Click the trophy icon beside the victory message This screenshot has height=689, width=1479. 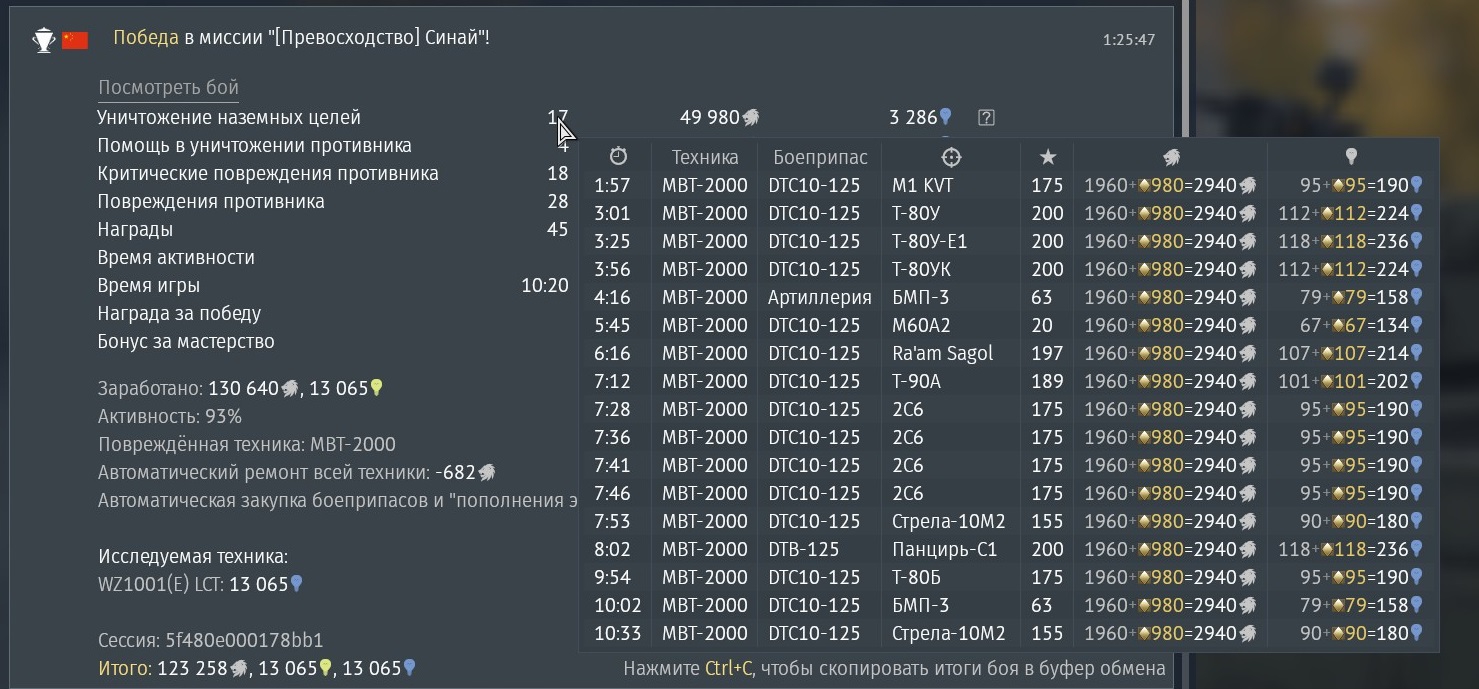[x=44, y=40]
